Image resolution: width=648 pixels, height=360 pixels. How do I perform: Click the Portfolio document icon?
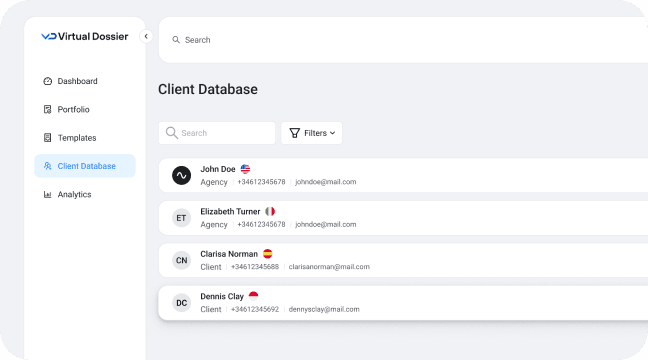[48, 110]
